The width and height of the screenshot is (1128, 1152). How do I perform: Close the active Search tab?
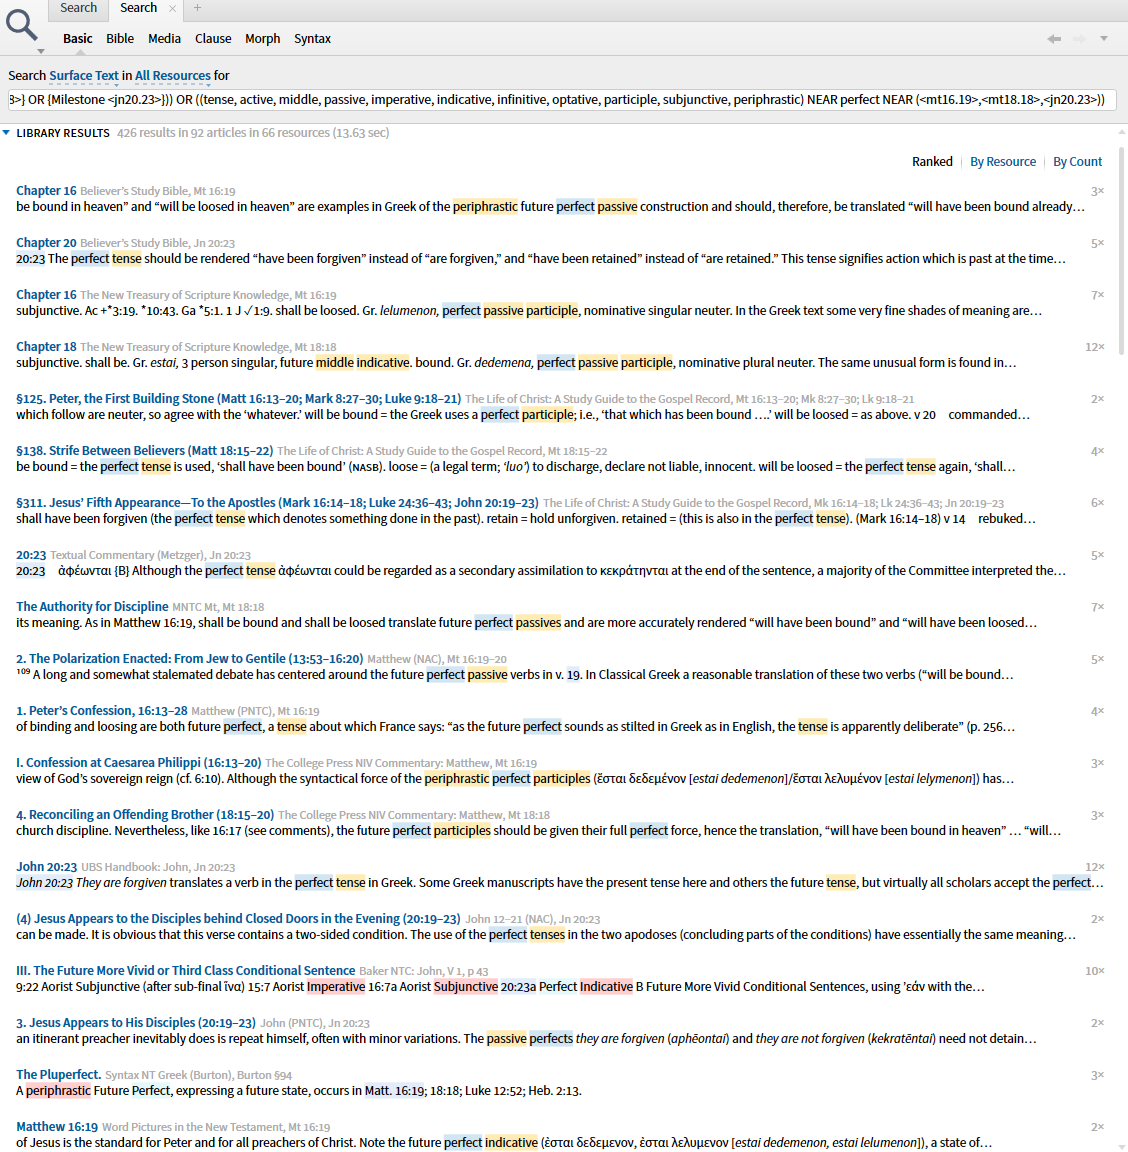point(172,9)
